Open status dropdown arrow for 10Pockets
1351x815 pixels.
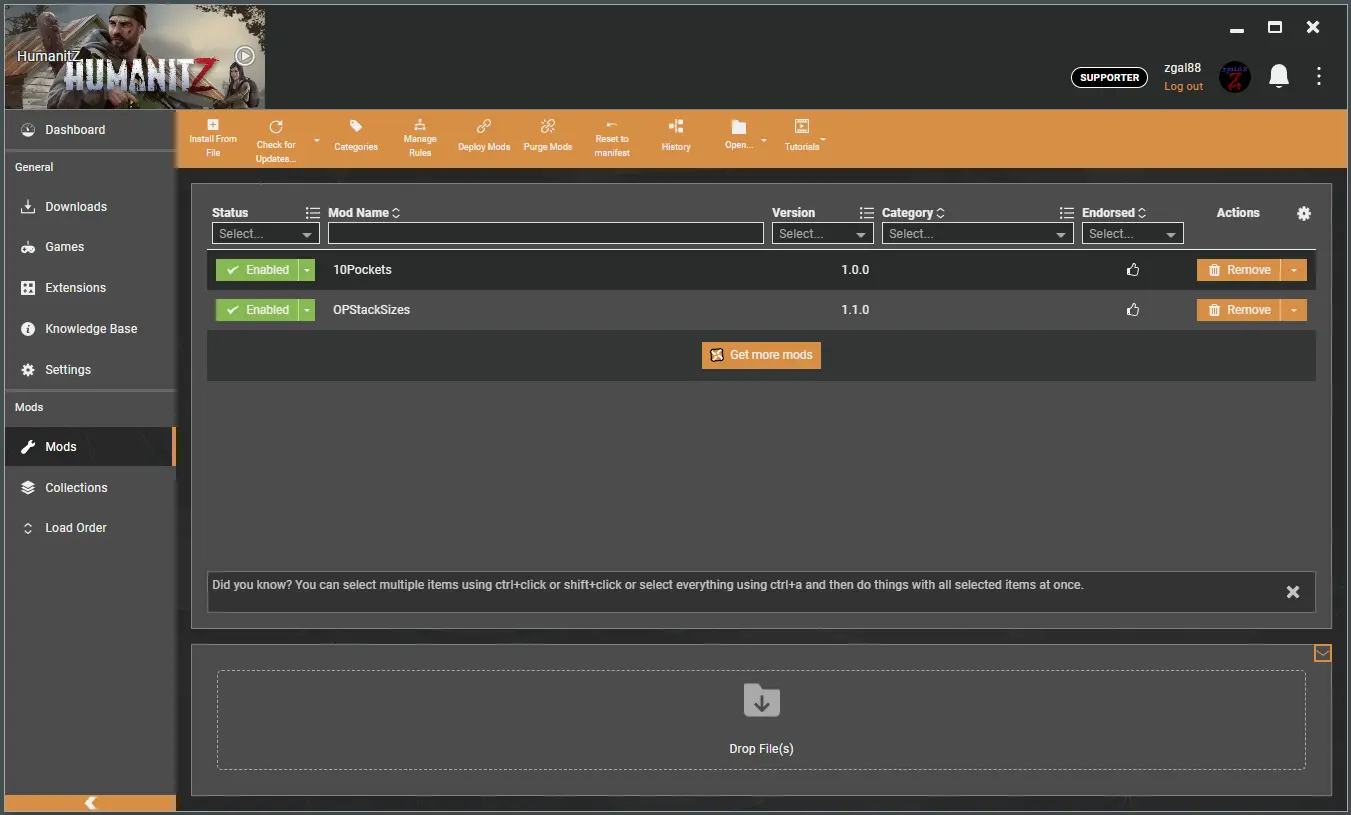tap(307, 270)
